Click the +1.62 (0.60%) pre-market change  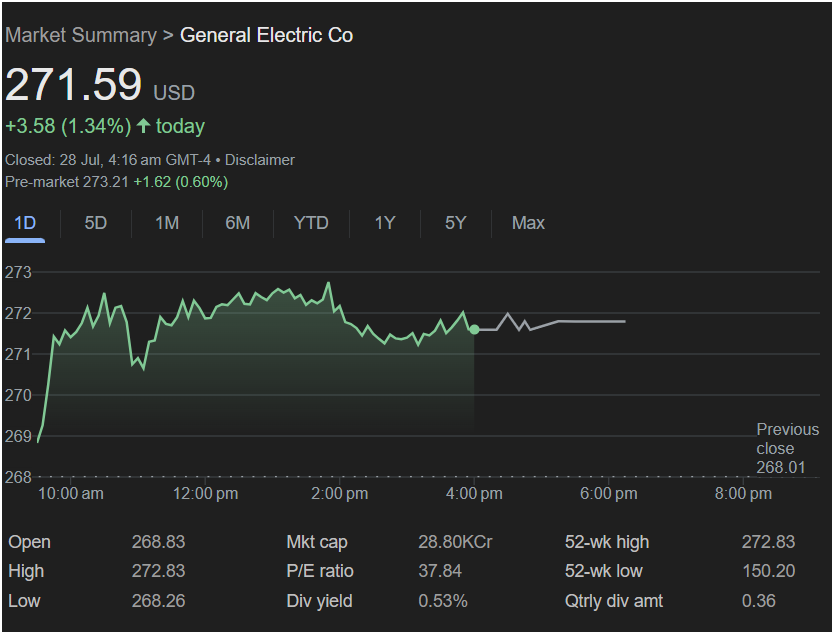point(181,182)
